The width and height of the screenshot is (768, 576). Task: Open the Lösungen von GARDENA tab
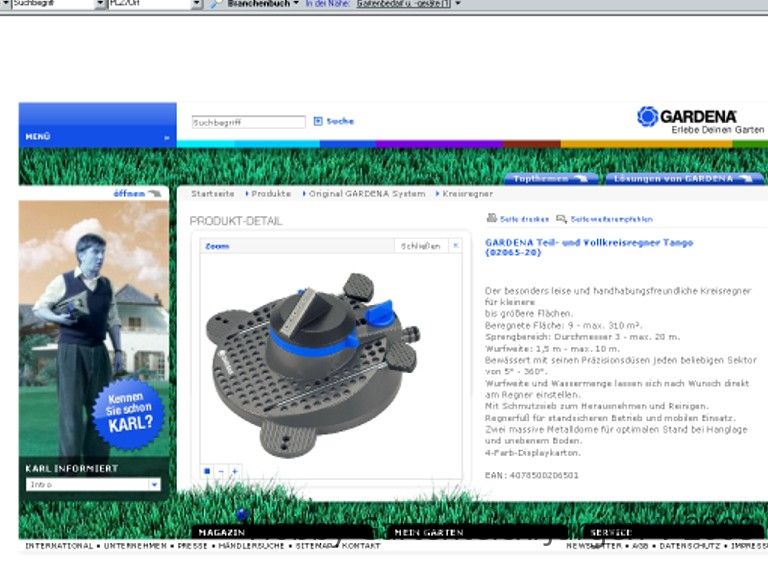[684, 179]
